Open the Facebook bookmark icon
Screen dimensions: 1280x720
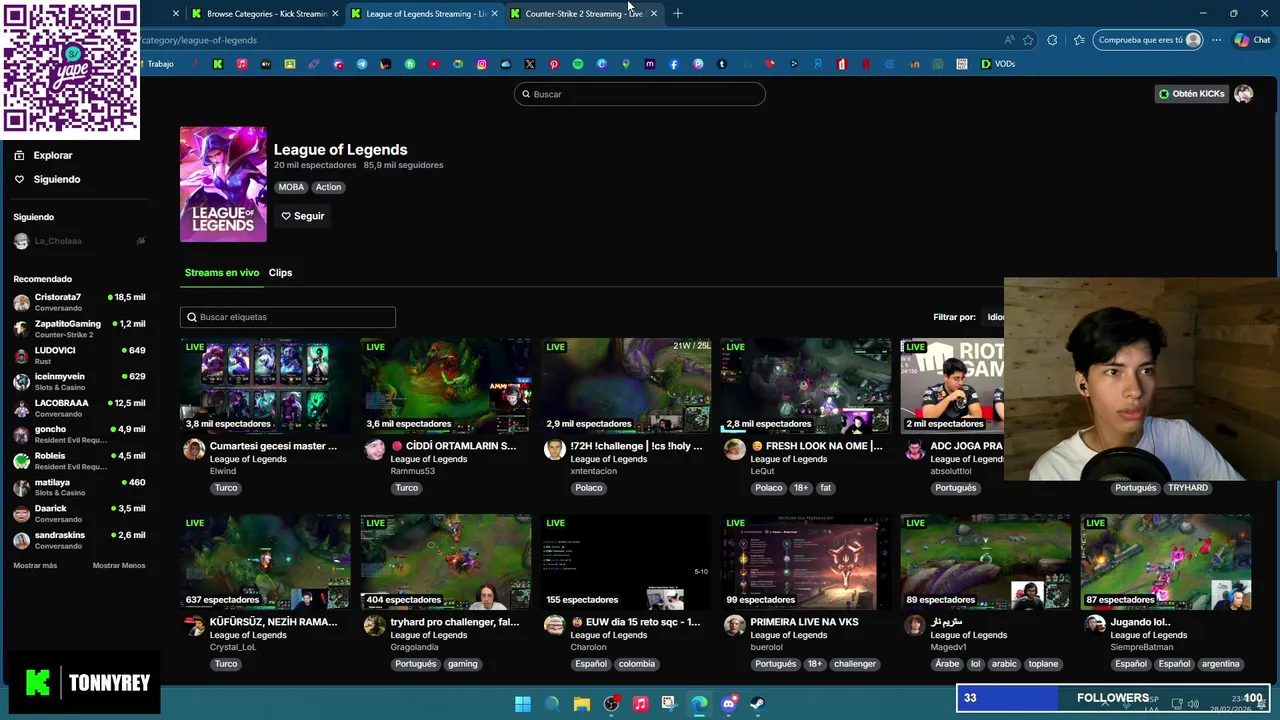(674, 64)
